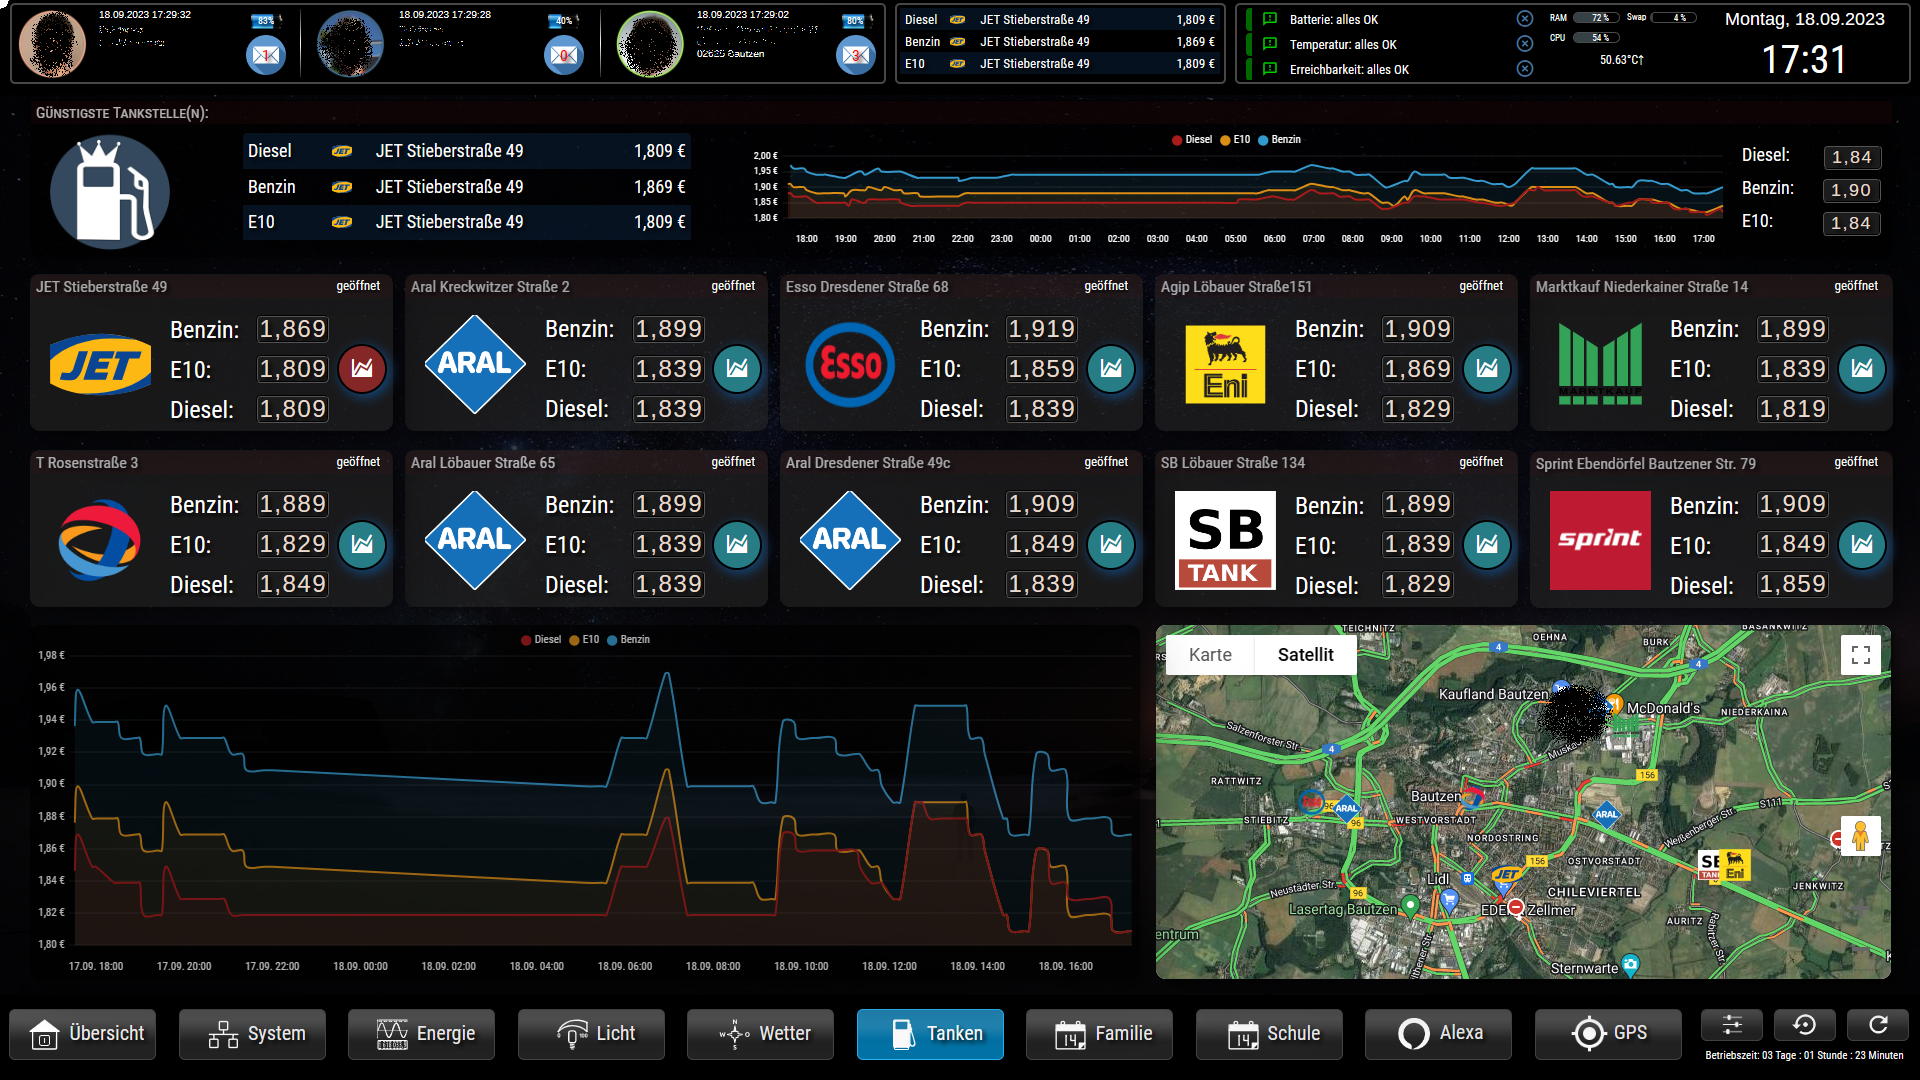
Task: Toggle map fullscreen view
Action: tap(1861, 656)
